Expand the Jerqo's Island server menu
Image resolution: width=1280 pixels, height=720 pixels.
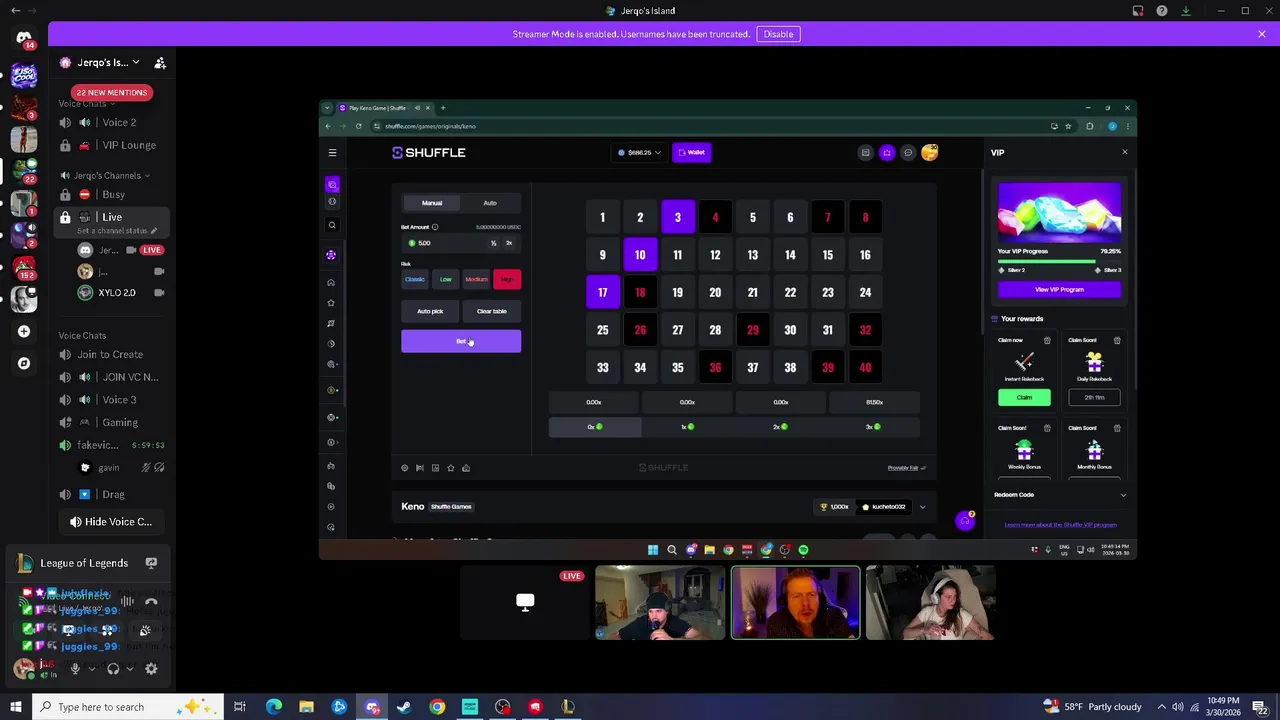(110, 63)
